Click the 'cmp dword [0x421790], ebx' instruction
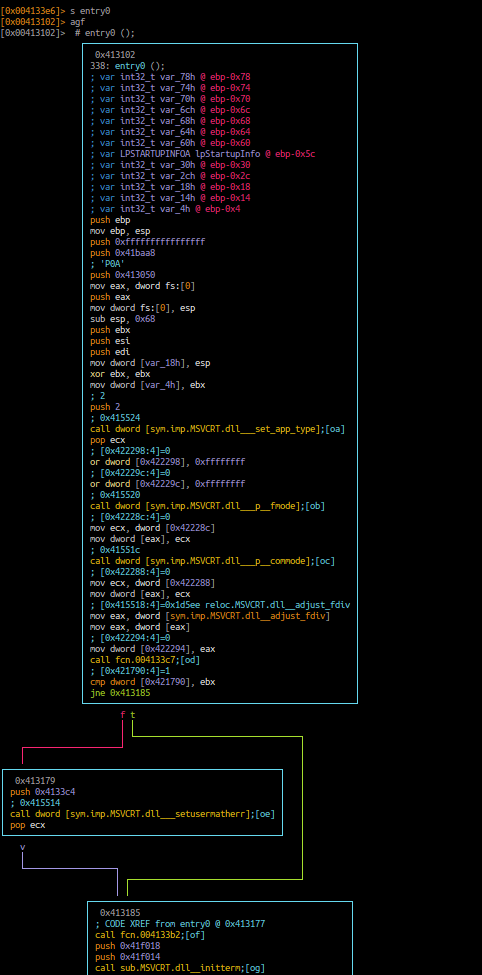The image size is (482, 975). [152, 682]
